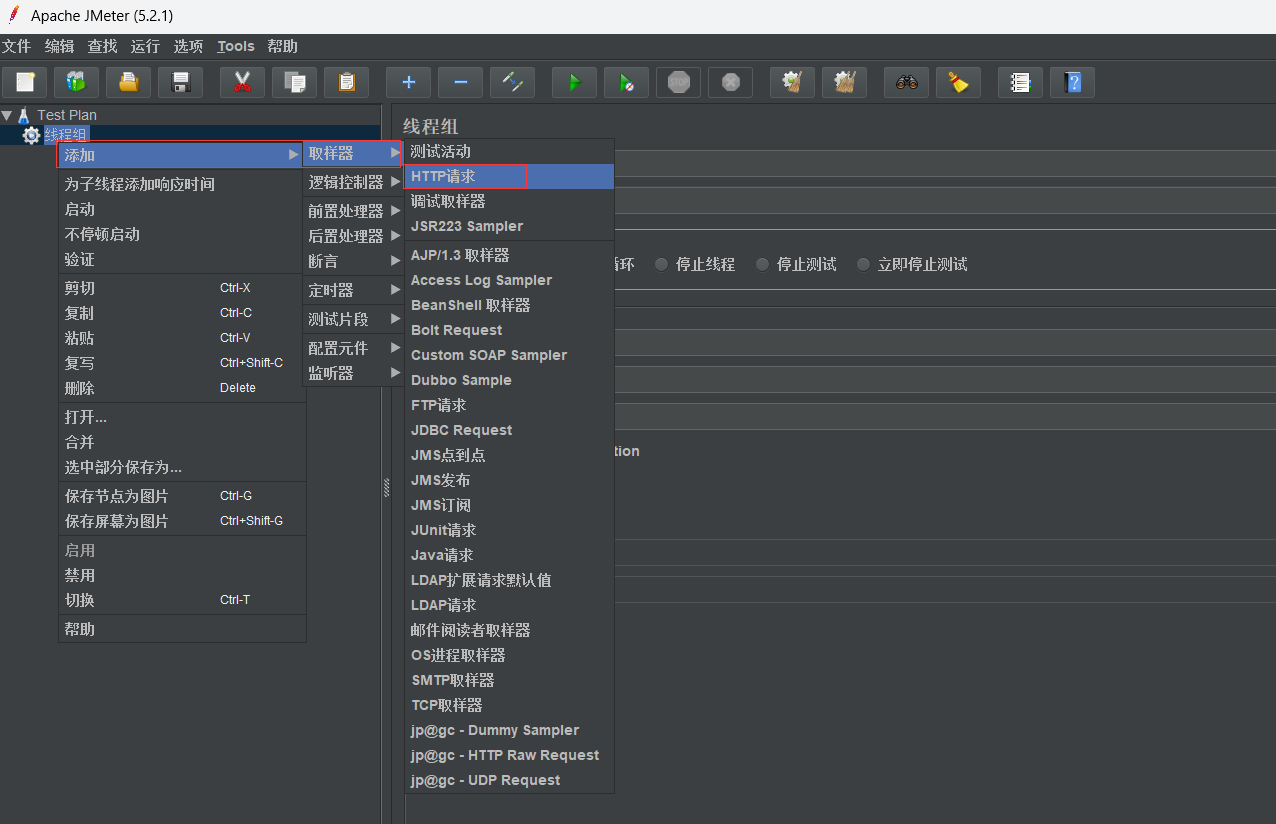This screenshot has width=1276, height=824.
Task: Open the 编辑 menu
Action: (60, 46)
